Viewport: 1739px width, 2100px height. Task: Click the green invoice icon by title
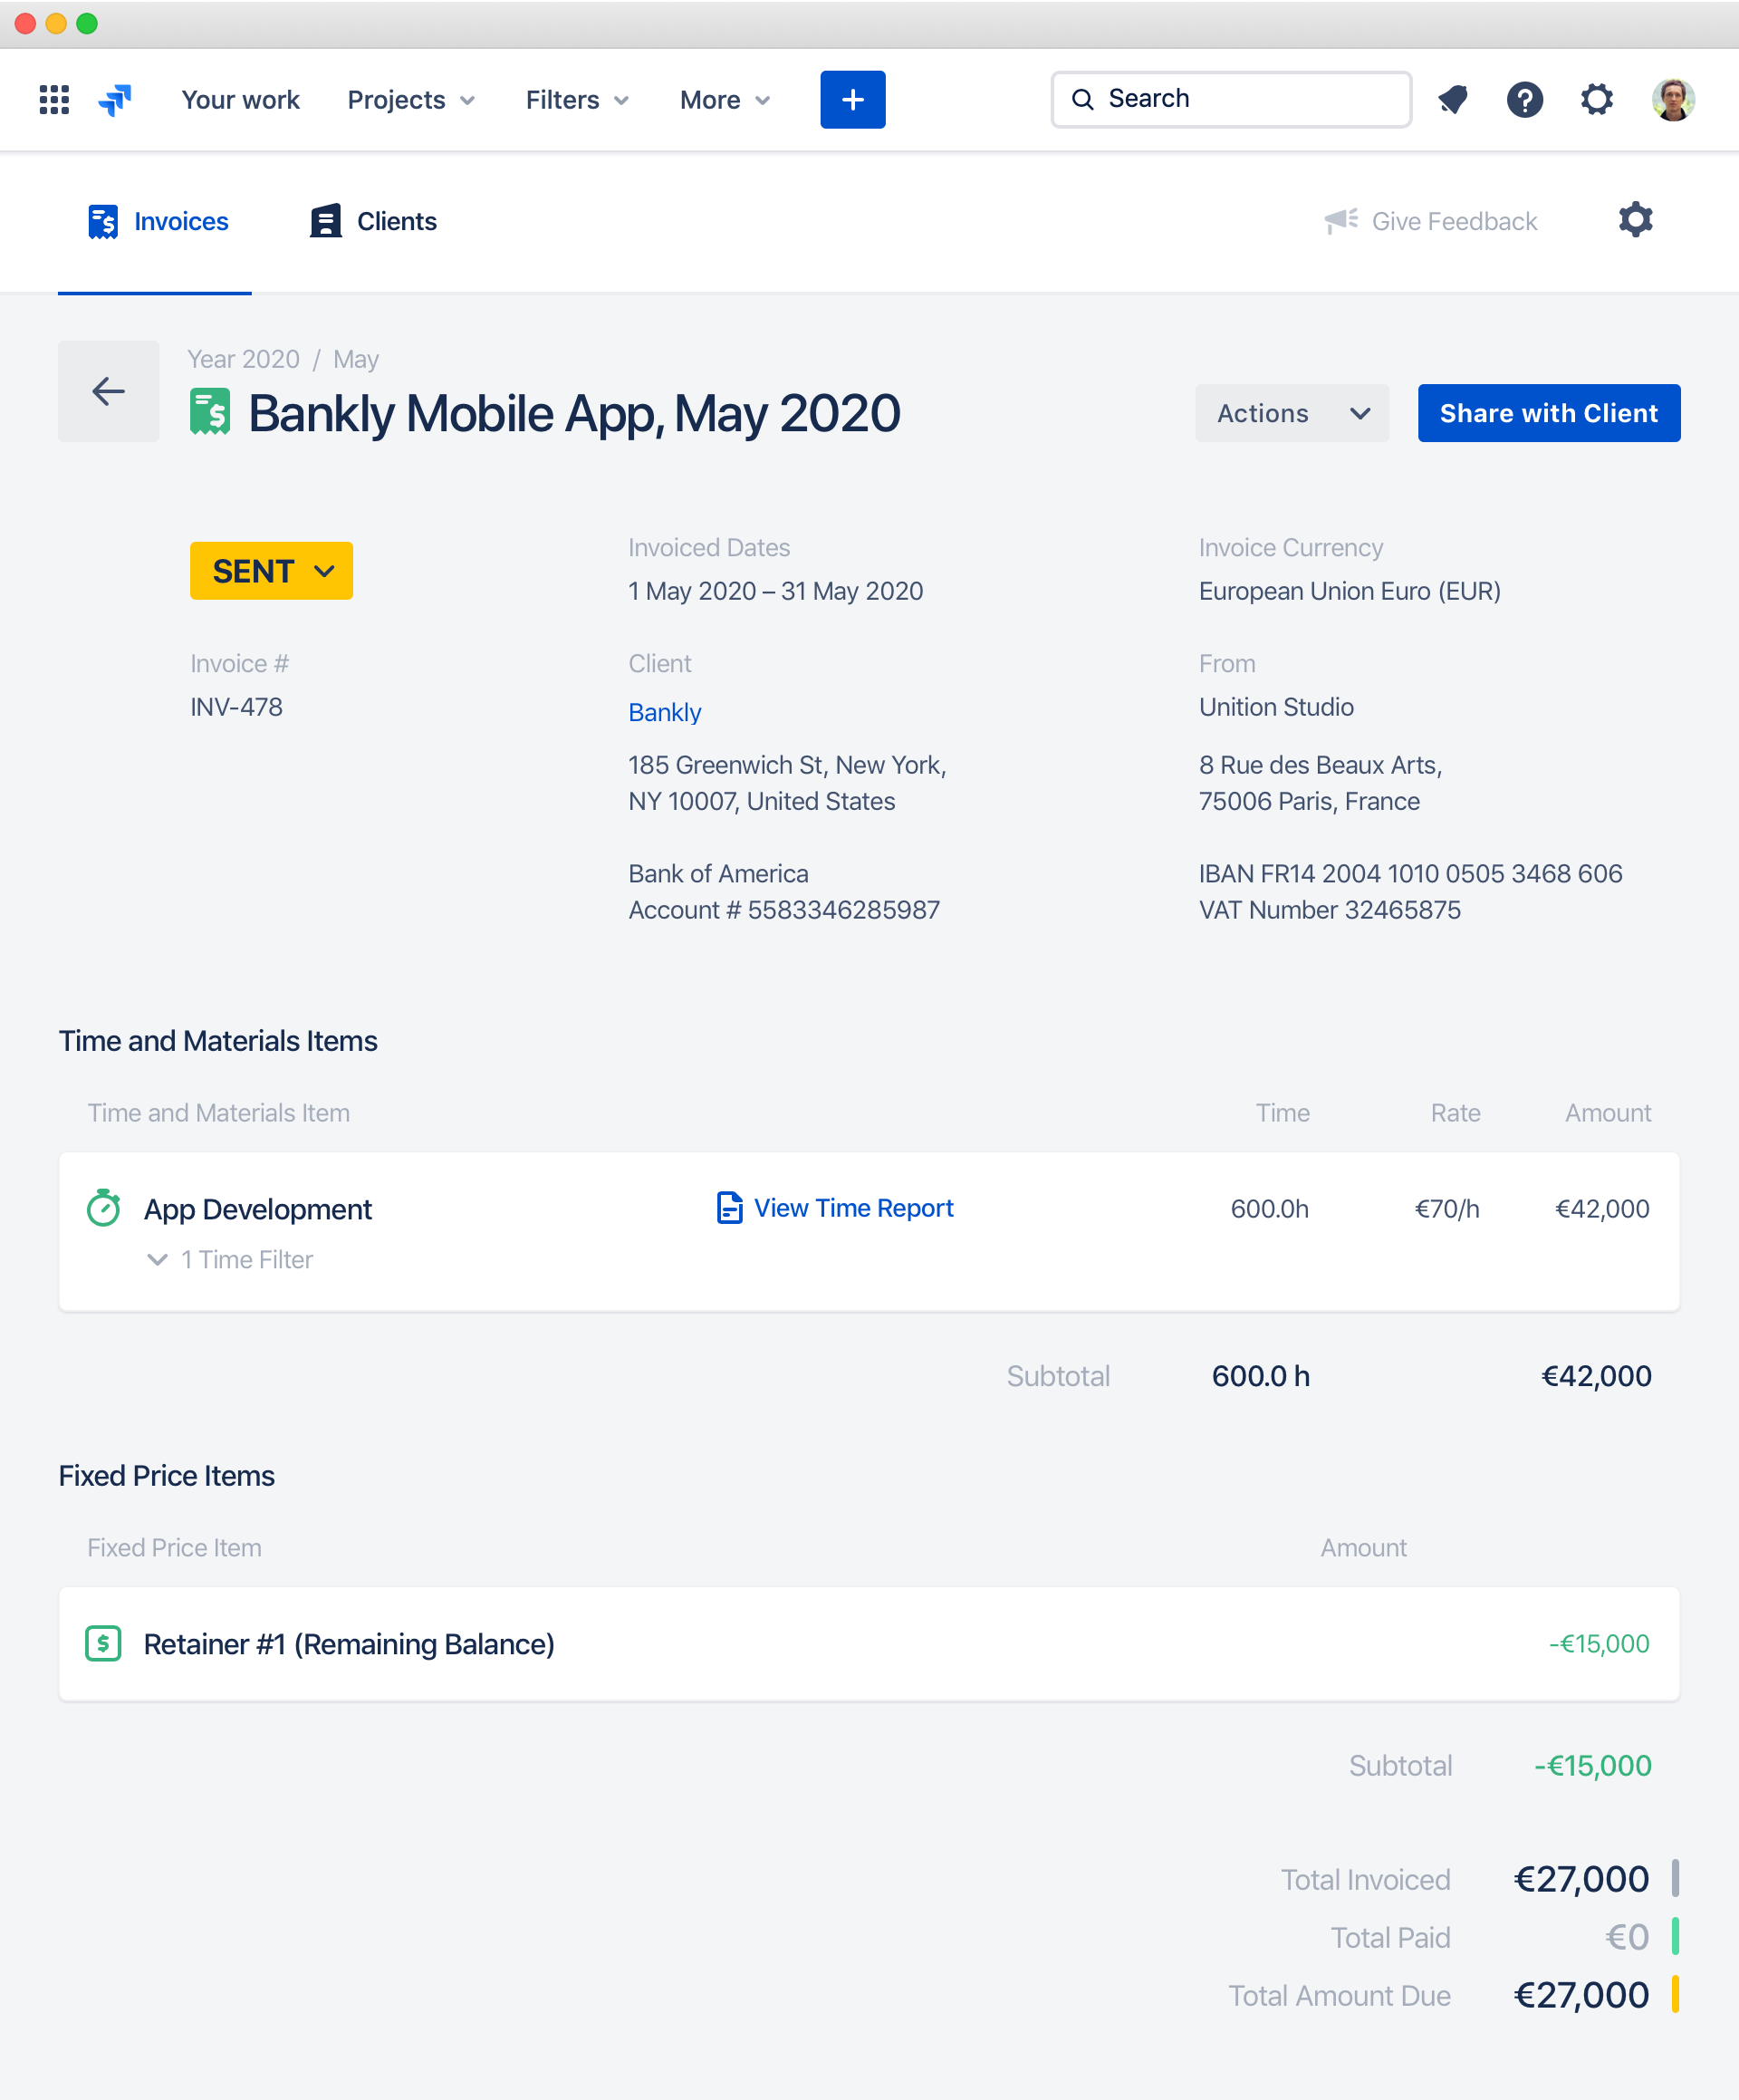[210, 412]
